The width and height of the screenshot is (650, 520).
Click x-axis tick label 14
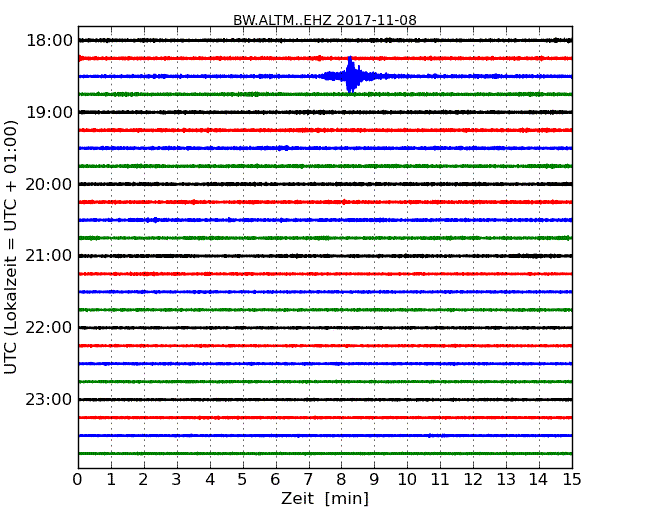pyautogui.click(x=538, y=480)
